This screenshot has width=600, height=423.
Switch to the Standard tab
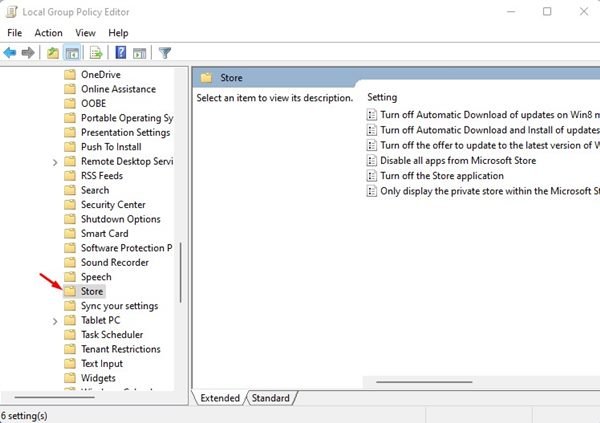(271, 398)
